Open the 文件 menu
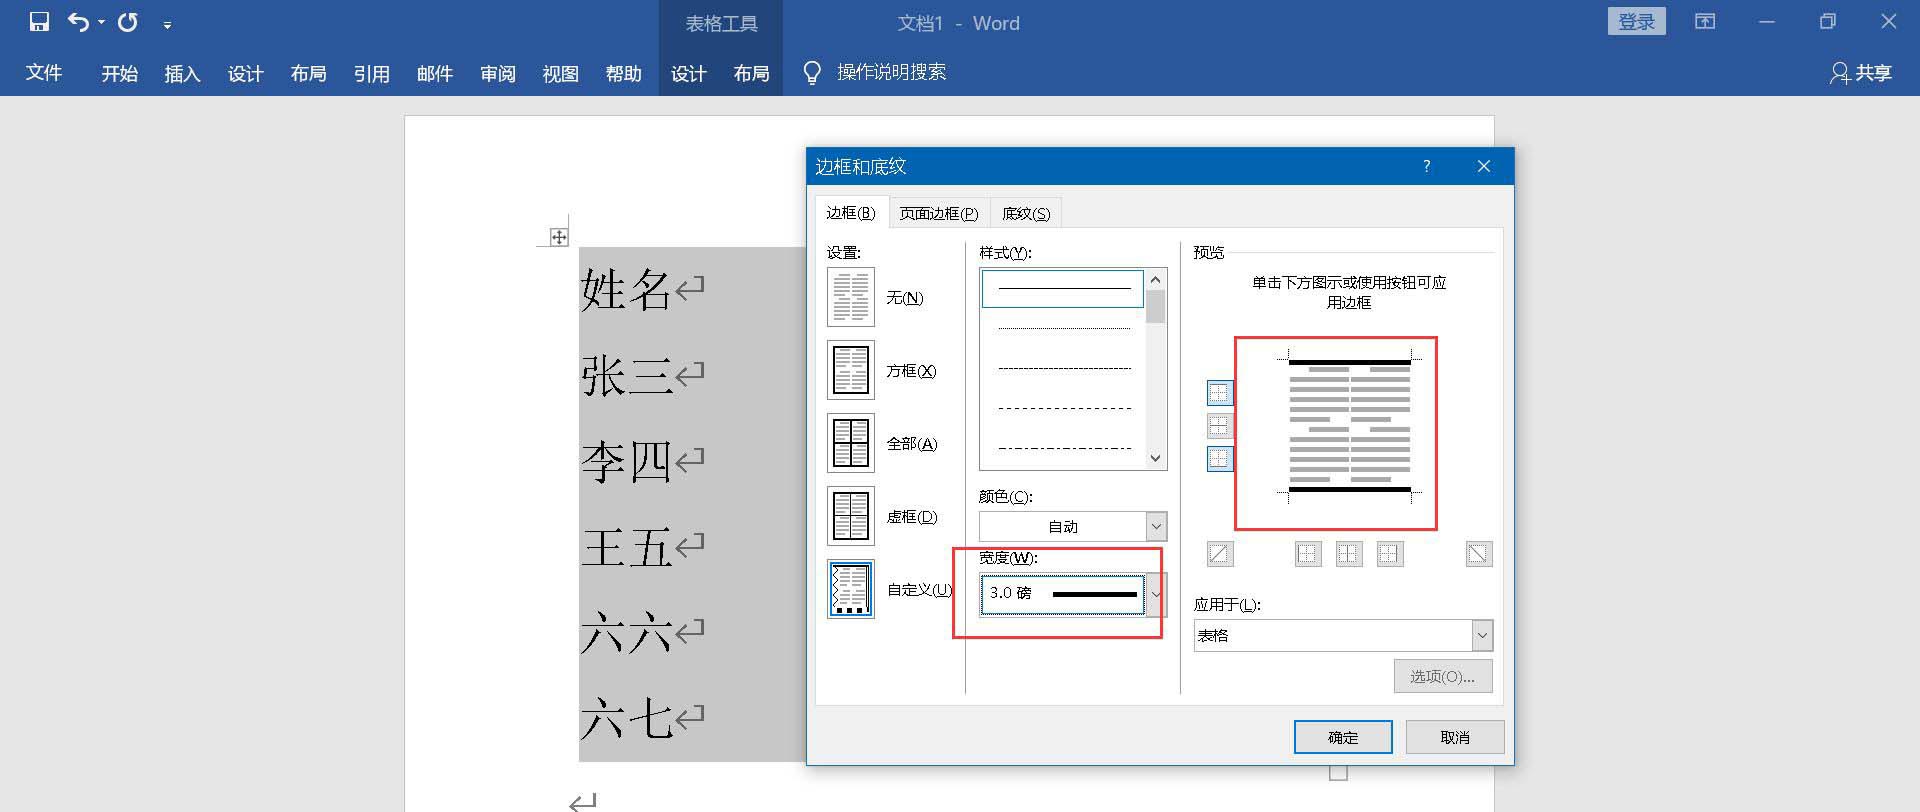Image resolution: width=1920 pixels, height=812 pixels. pos(44,73)
